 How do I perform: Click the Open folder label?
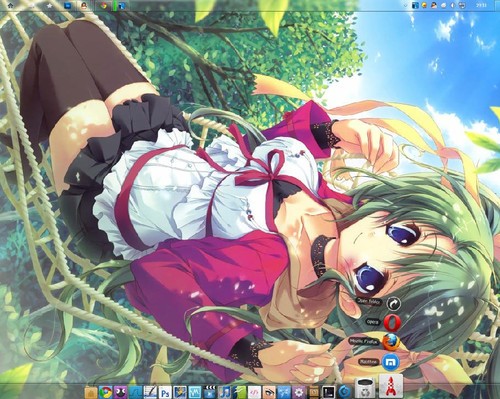pyautogui.click(x=369, y=301)
